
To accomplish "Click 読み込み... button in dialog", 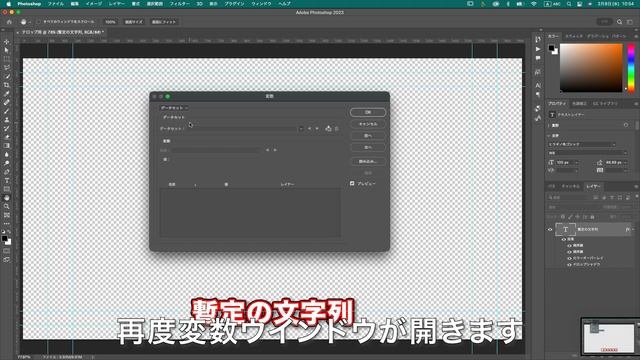I will pyautogui.click(x=368, y=162).
